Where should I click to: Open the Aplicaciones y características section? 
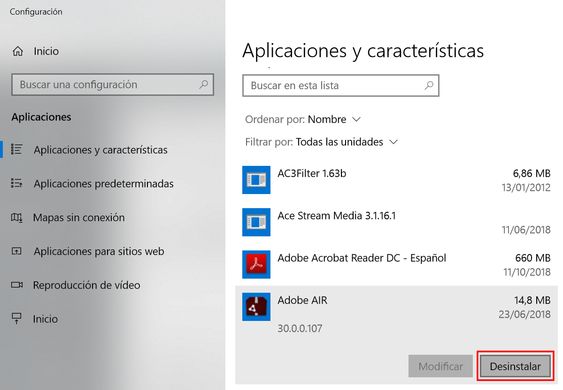tap(100, 150)
